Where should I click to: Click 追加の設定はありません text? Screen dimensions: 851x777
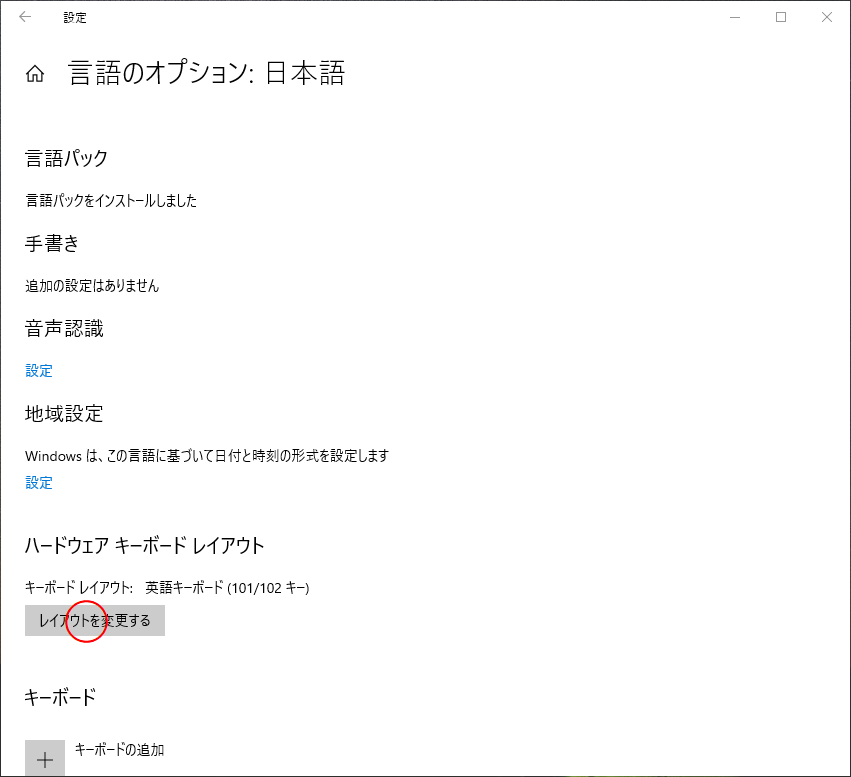coord(92,286)
